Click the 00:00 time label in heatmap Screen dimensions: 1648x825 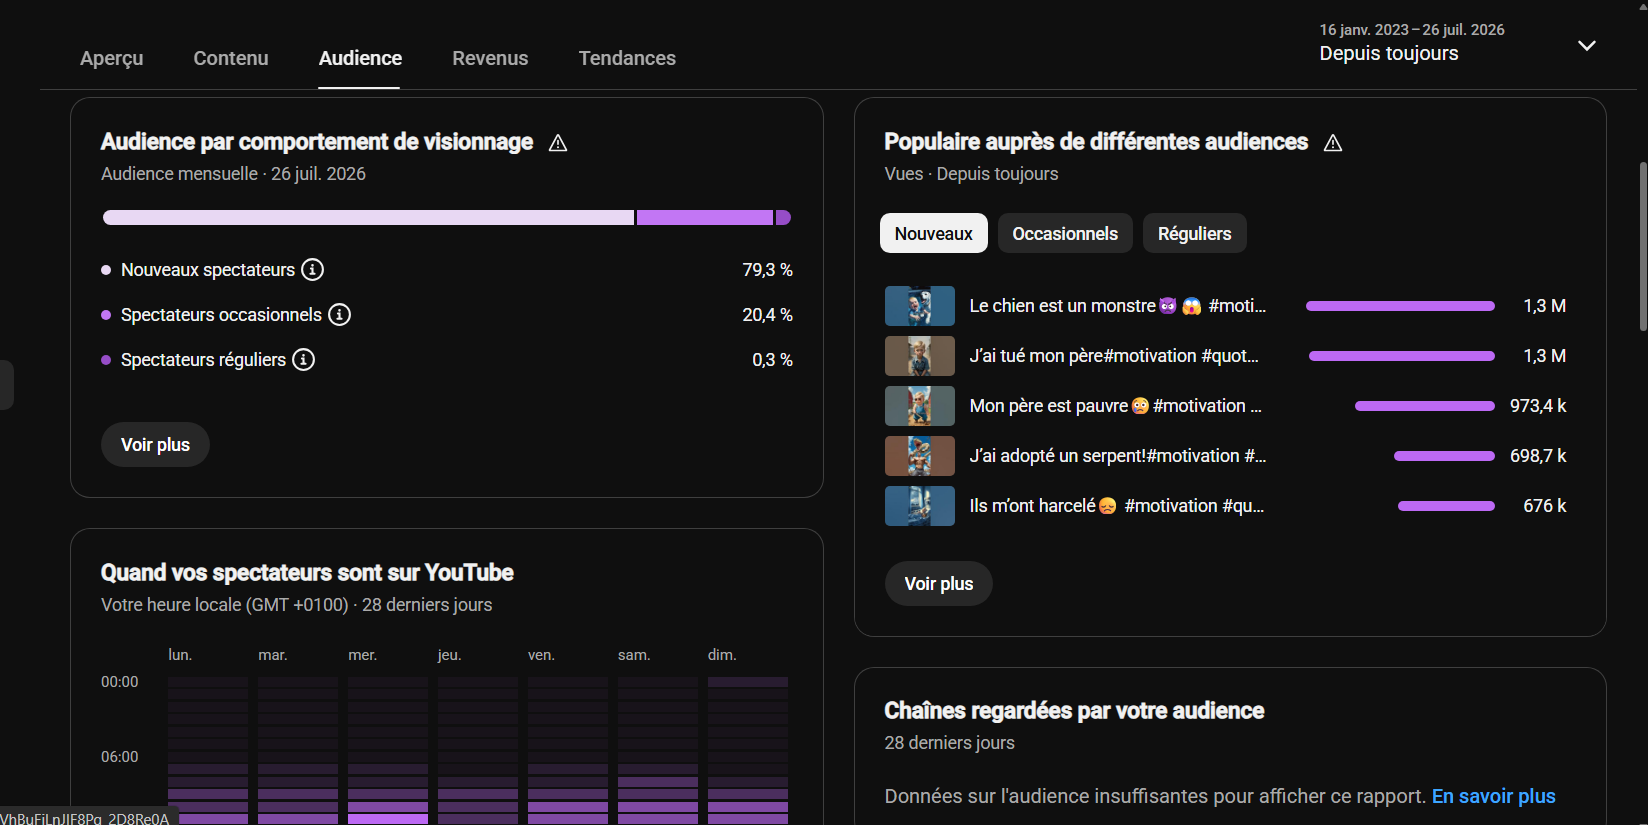tap(120, 682)
